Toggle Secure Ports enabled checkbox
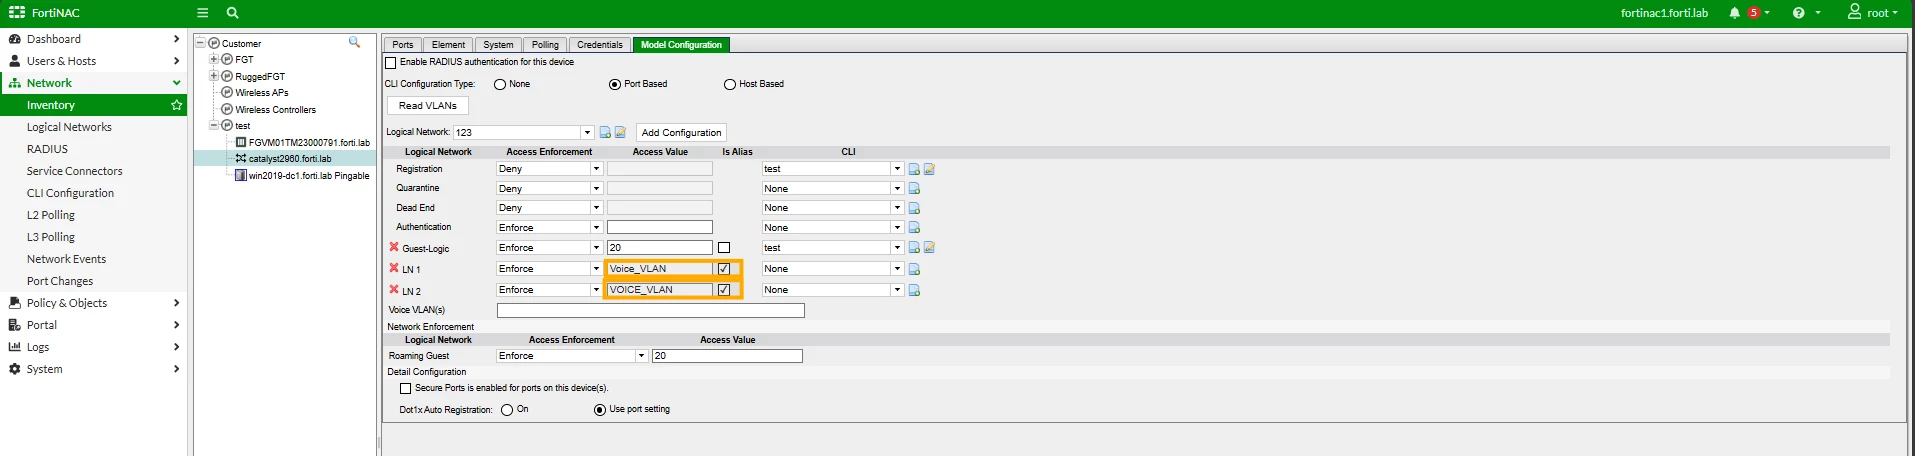This screenshot has height=456, width=1915. tap(405, 388)
